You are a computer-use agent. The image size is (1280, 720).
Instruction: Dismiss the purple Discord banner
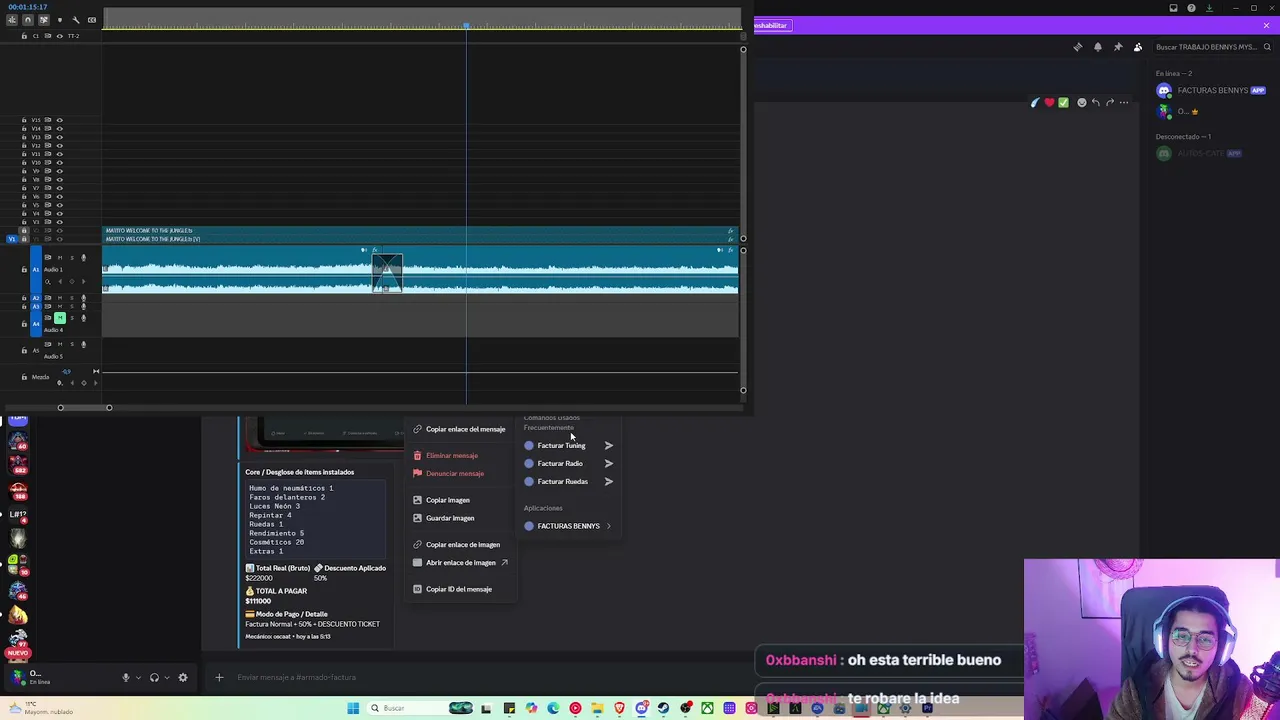[1266, 25]
